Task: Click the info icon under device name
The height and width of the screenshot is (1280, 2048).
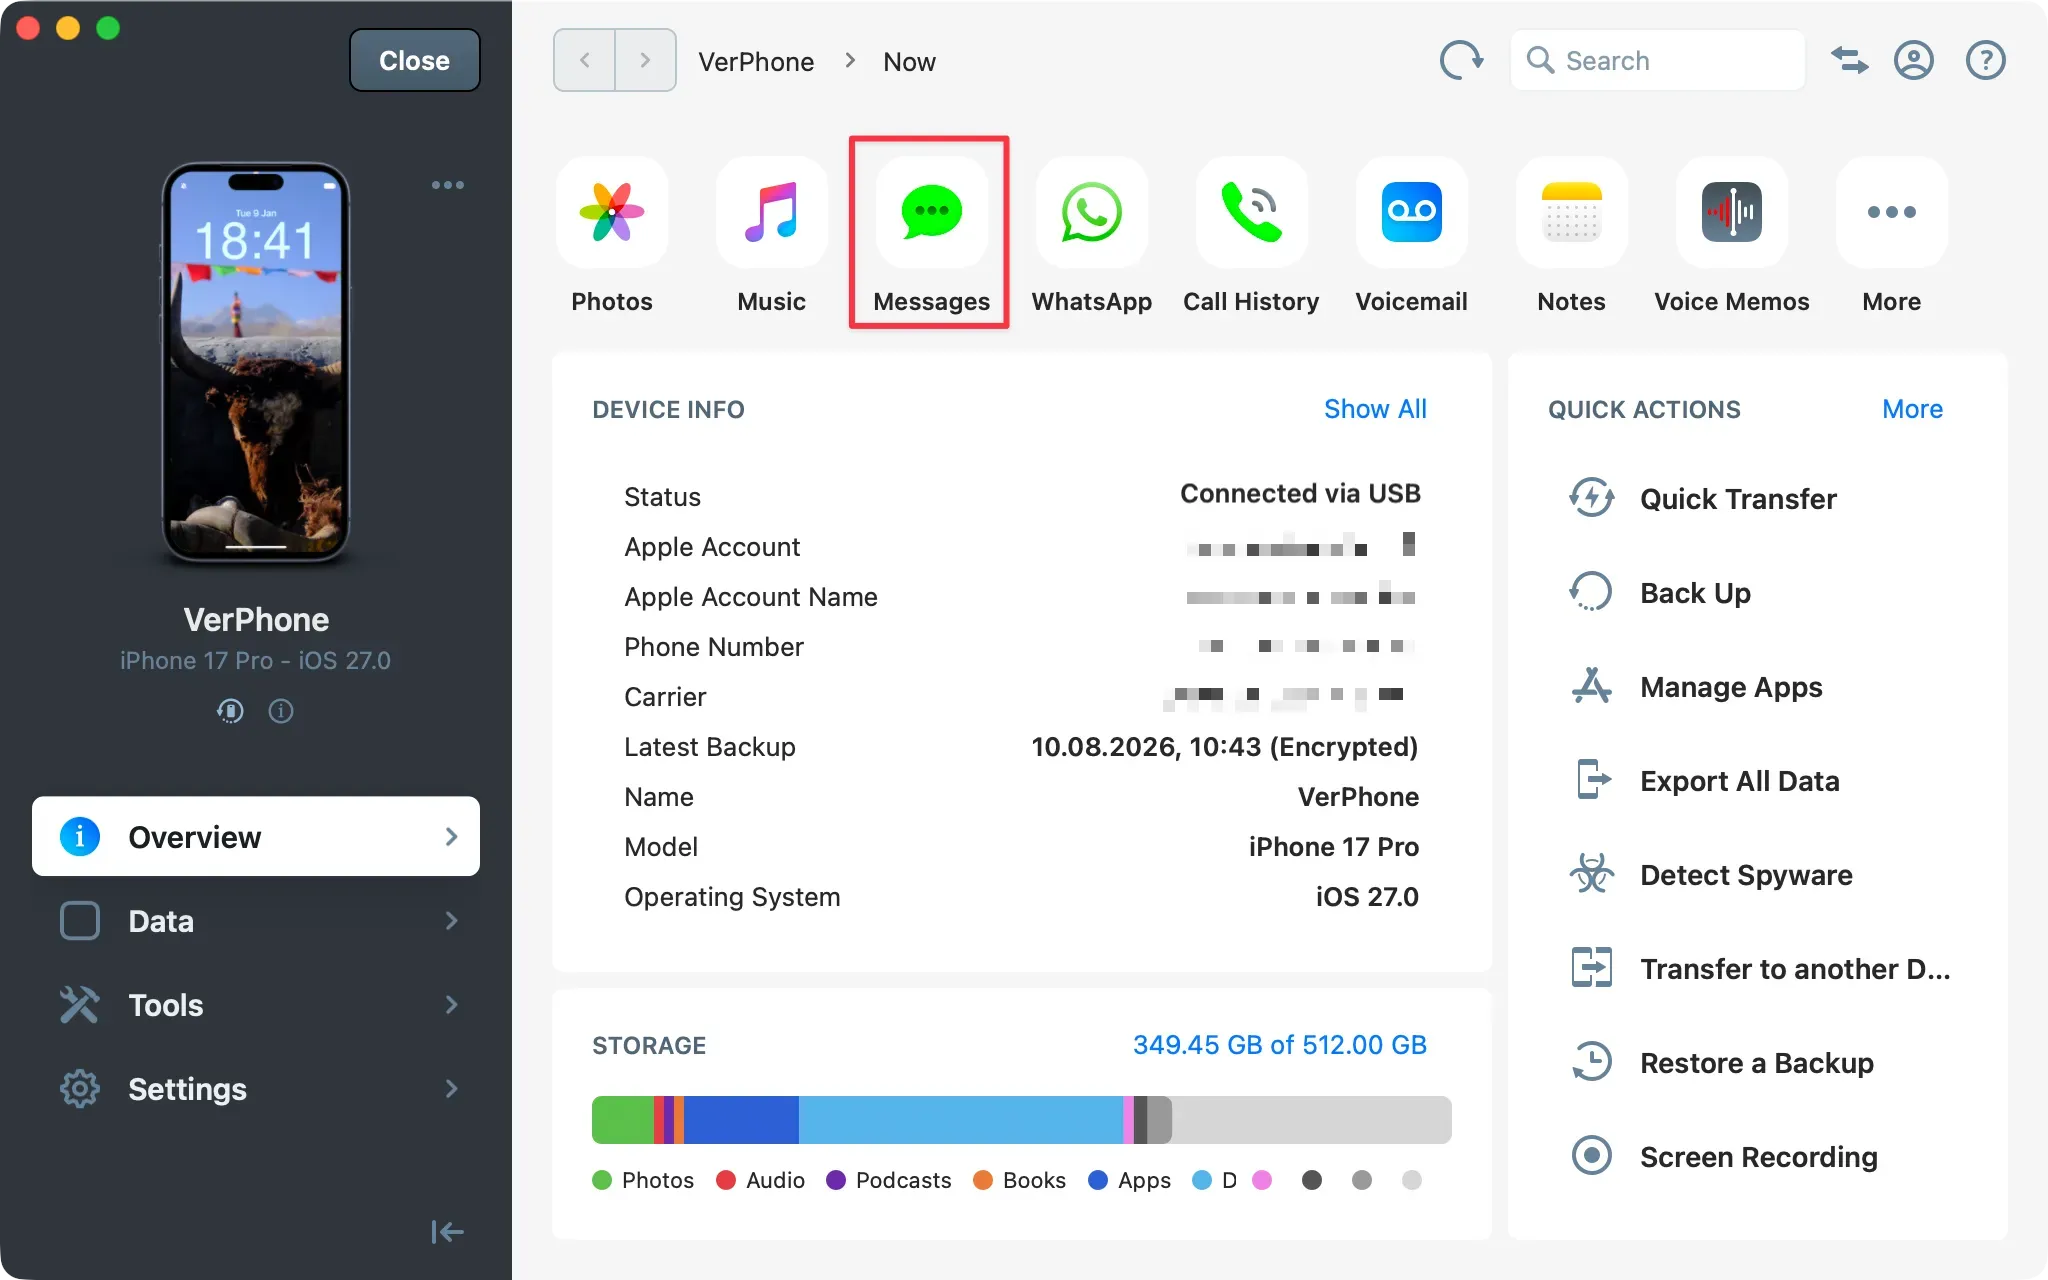Action: click(x=281, y=711)
